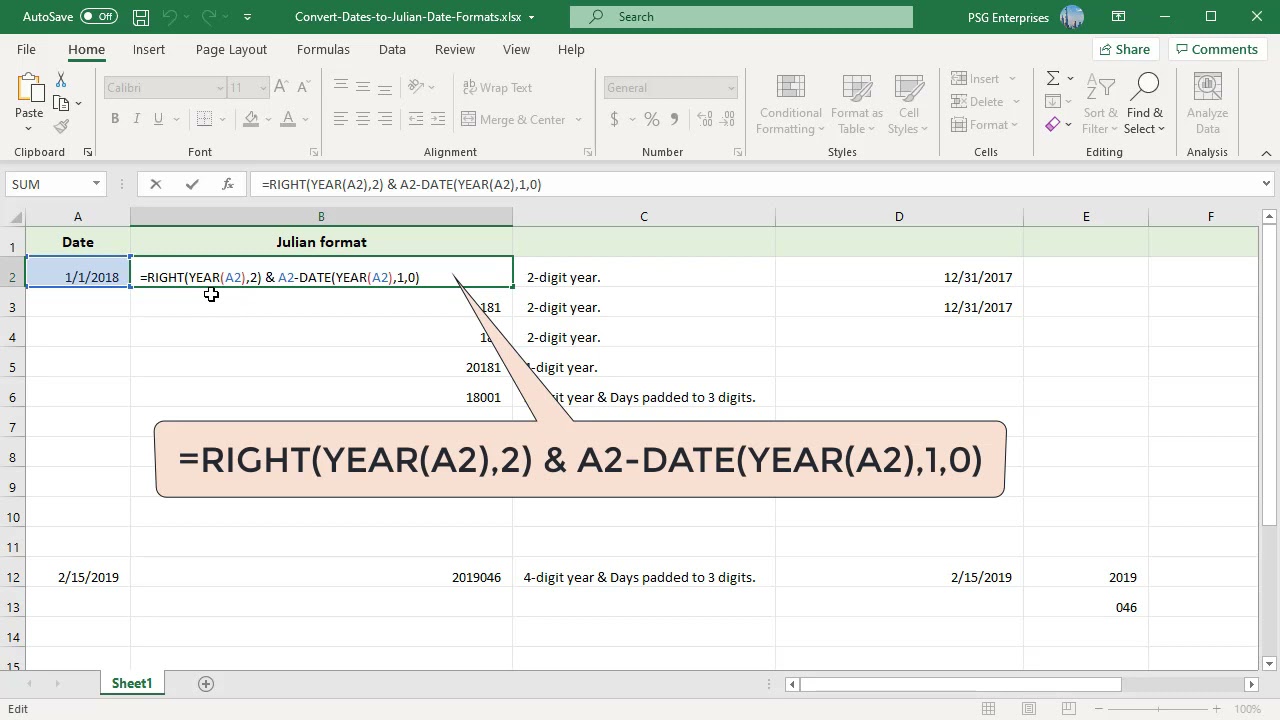Click Merge & Center button
The image size is (1280, 720).
(x=514, y=120)
